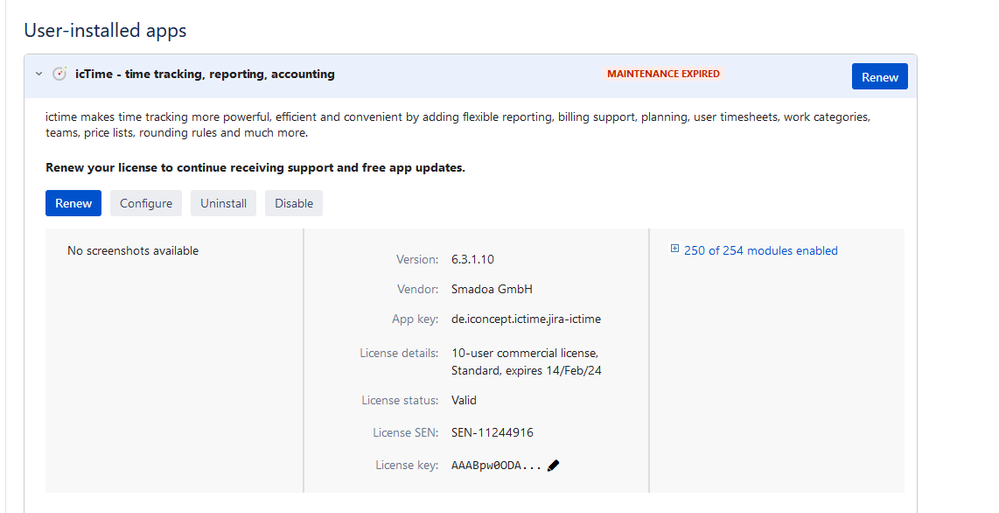The width and height of the screenshot is (999, 513).
Task: Edit license key with pencil icon
Action: 553,466
